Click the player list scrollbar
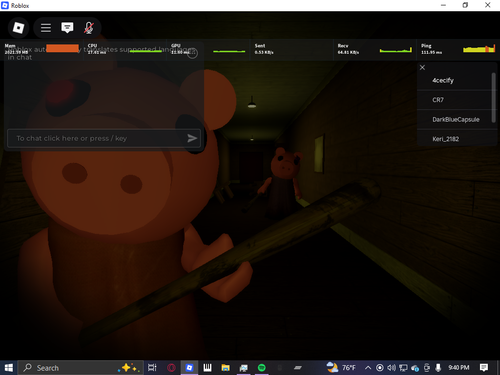Viewport: 500px width, 375px height. [x=493, y=97]
